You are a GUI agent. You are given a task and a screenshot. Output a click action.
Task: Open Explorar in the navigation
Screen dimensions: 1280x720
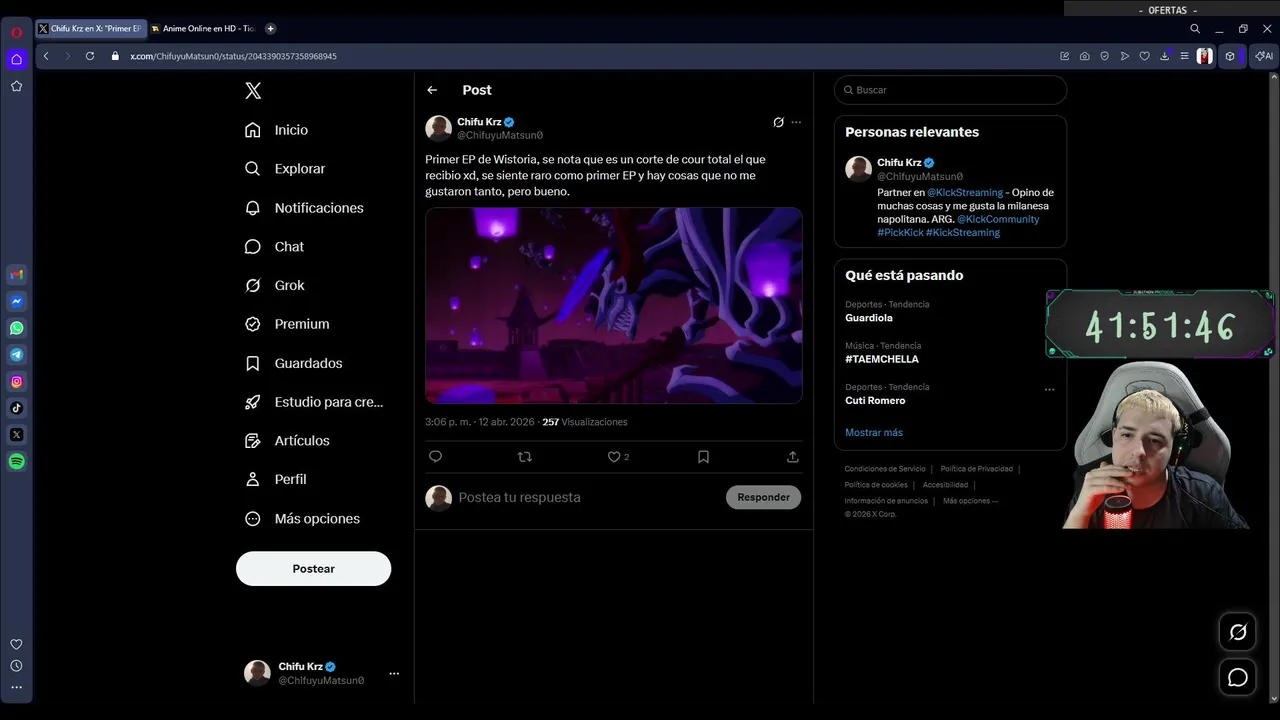286,169
